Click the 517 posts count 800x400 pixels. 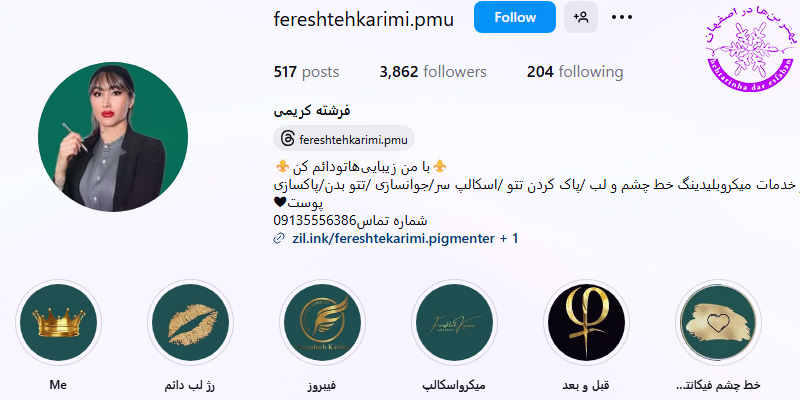click(x=306, y=72)
